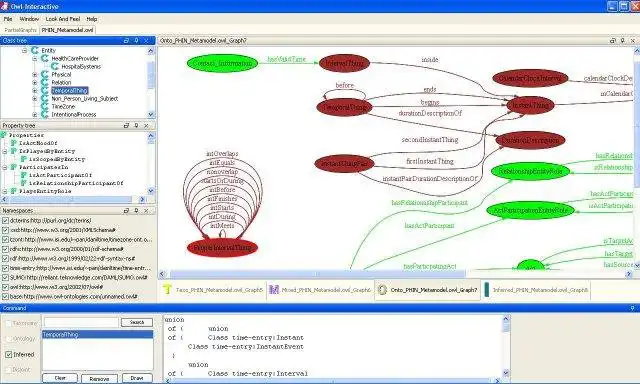Click the Draw button
The height and width of the screenshot is (384, 640).
tap(137, 378)
